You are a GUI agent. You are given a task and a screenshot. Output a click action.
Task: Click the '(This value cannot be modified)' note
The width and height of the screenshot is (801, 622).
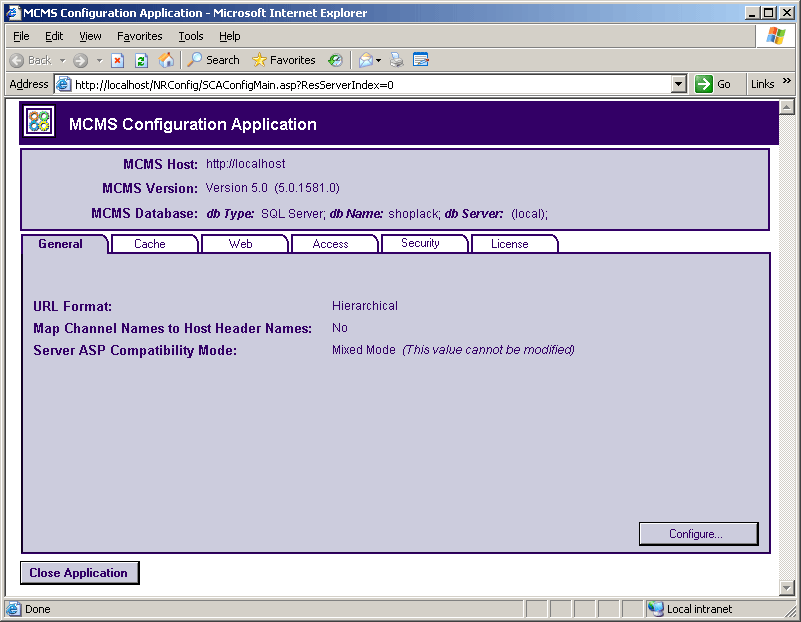pyautogui.click(x=488, y=350)
